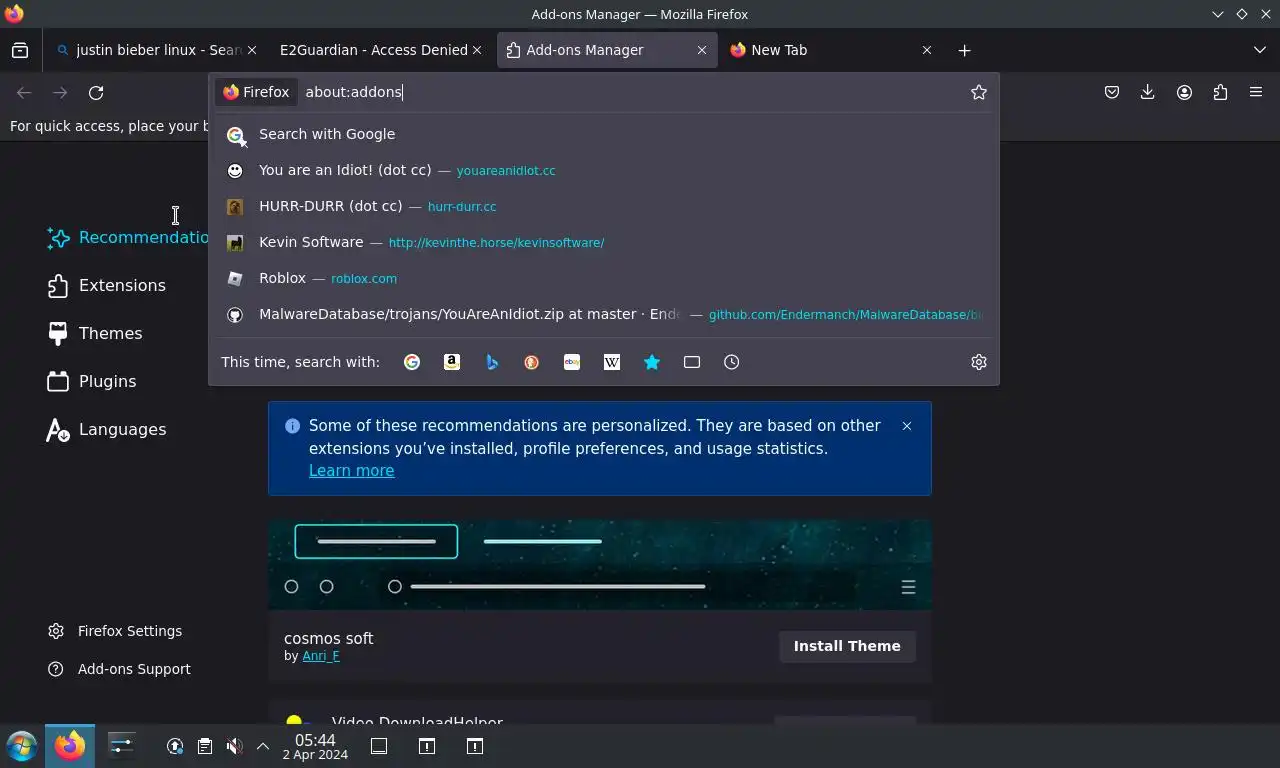Screen dimensions: 1280x768
Task: Open the clipboard tray icon
Action: pyautogui.click(x=205, y=746)
